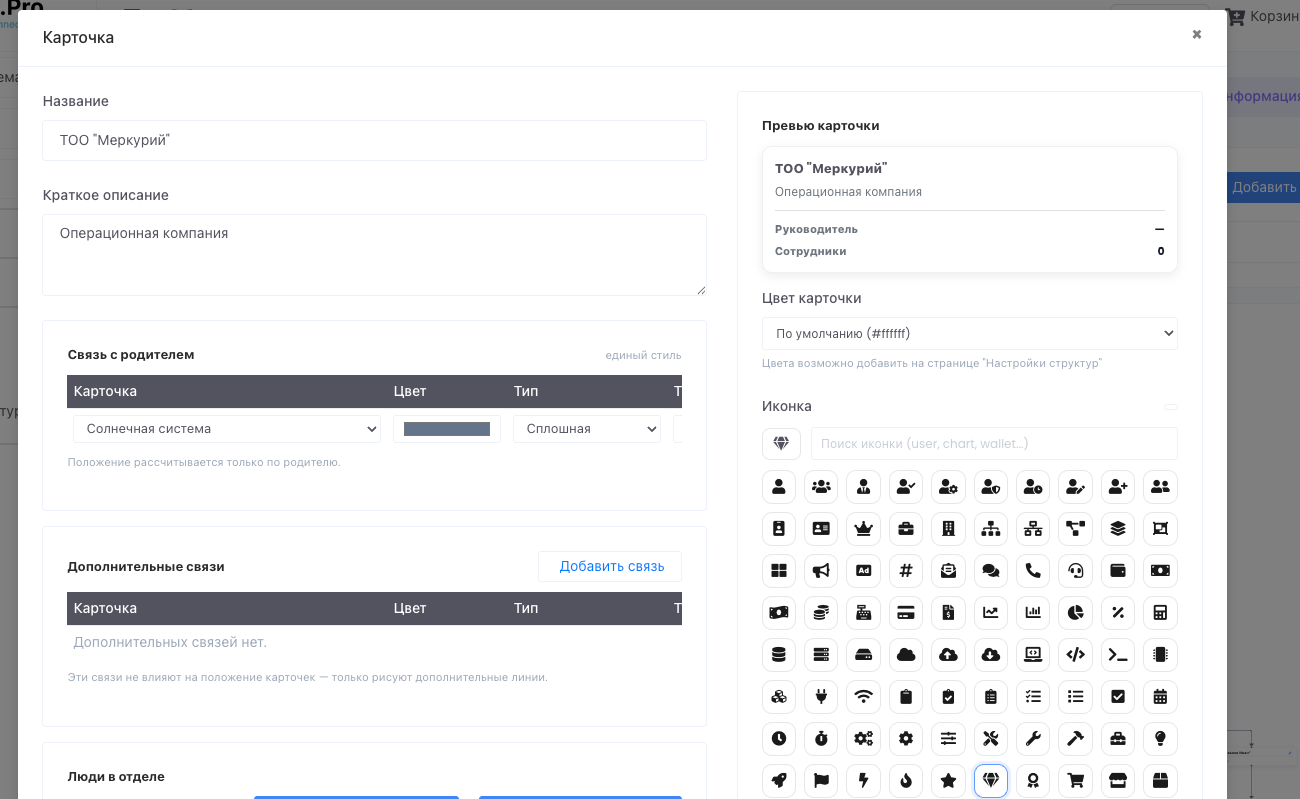Pick the rocket icon
This screenshot has height=799, width=1300.
coord(778,781)
